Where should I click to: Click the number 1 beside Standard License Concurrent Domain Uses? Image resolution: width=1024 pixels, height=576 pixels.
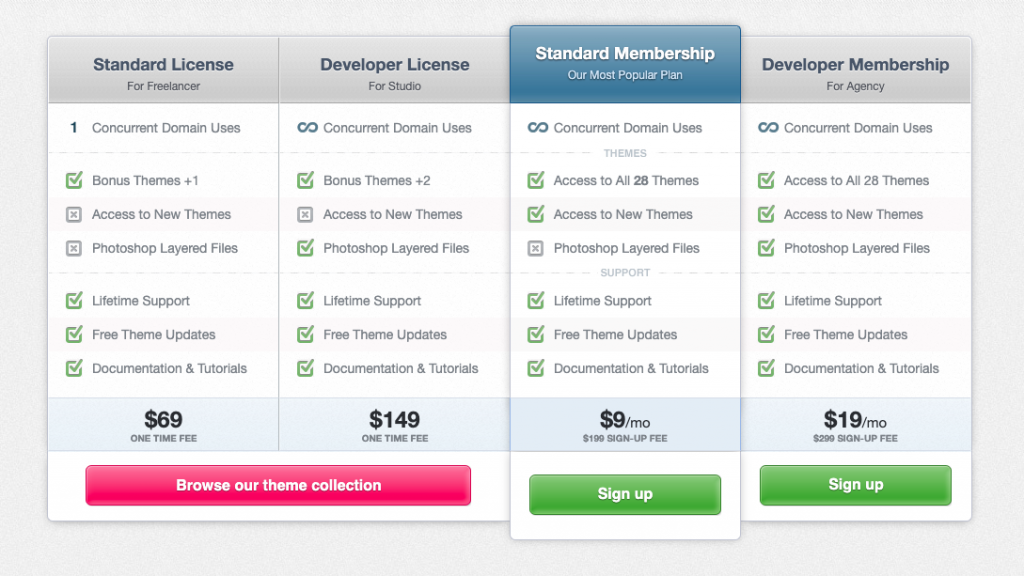(74, 128)
